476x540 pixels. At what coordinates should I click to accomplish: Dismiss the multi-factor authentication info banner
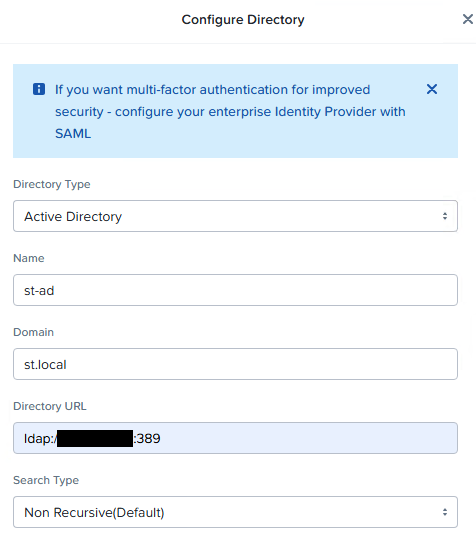click(432, 89)
